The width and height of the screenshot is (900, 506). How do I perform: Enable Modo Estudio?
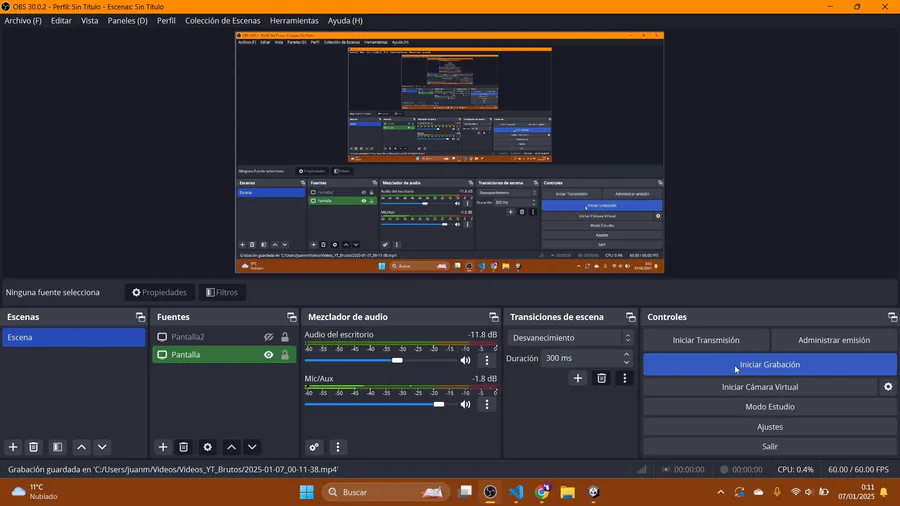[x=770, y=407]
